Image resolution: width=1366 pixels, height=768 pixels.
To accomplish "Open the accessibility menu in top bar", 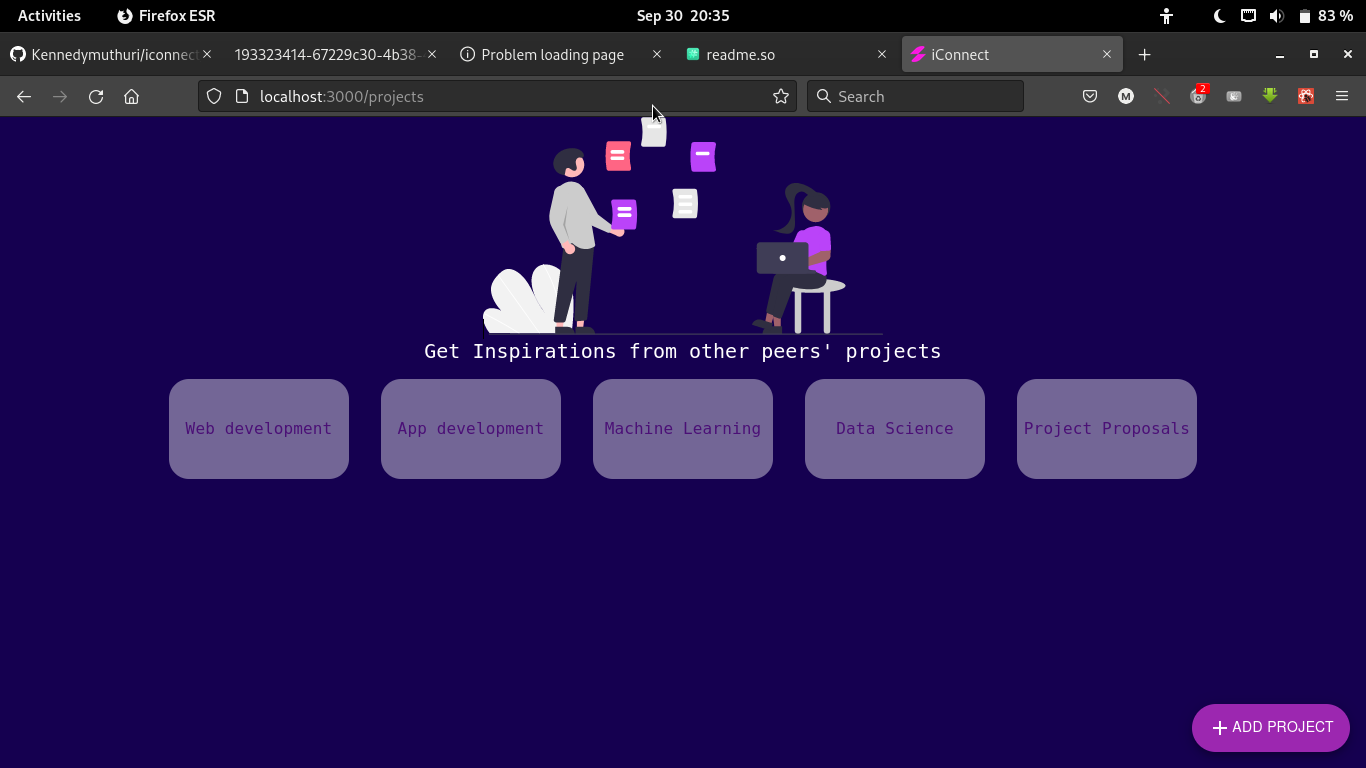I will 1166,16.
